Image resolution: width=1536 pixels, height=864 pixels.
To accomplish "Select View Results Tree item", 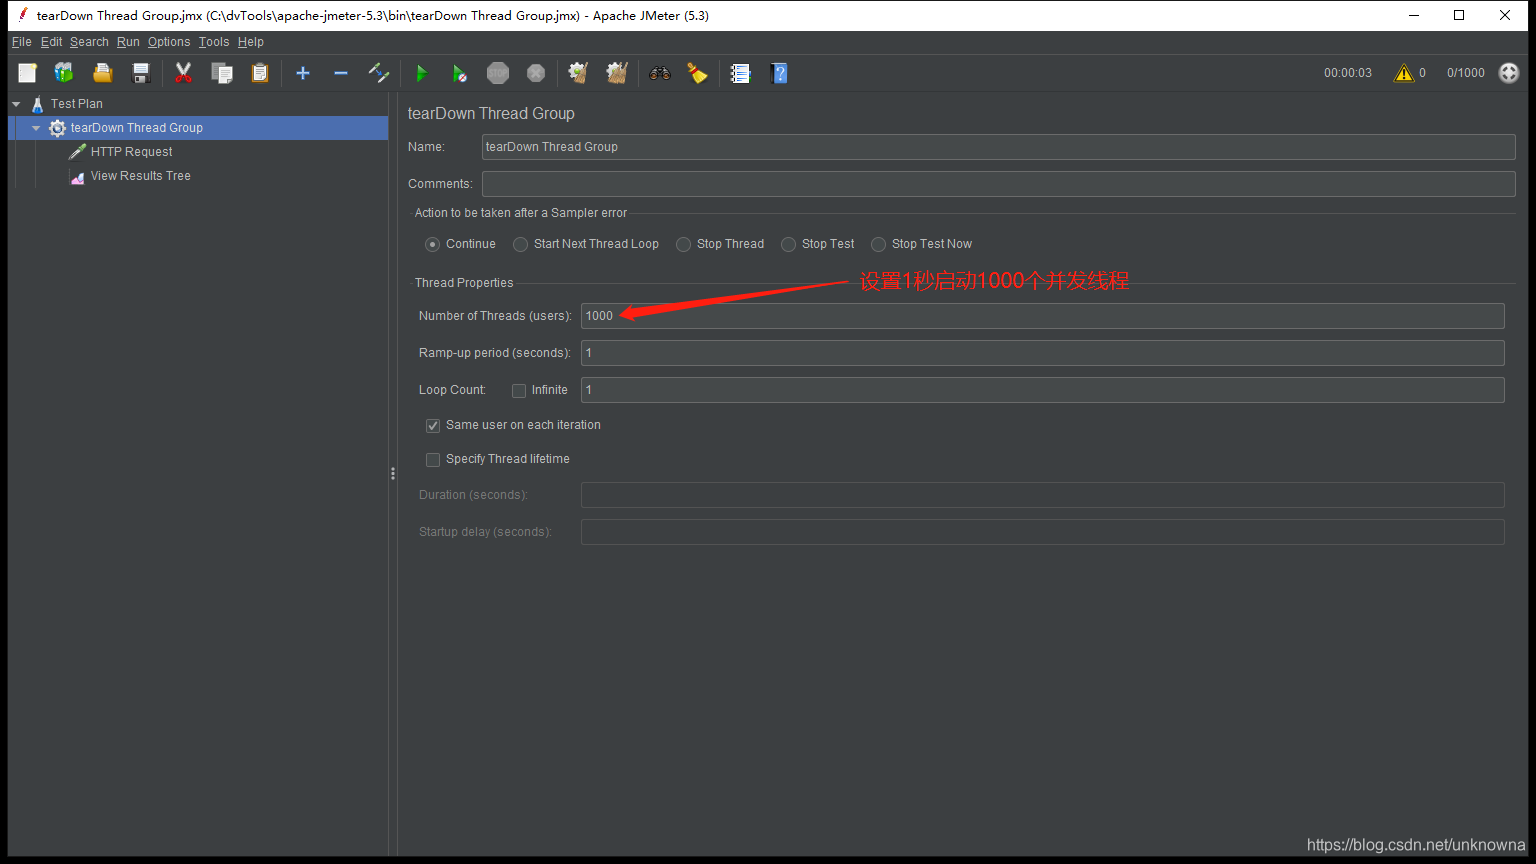I will 141,176.
